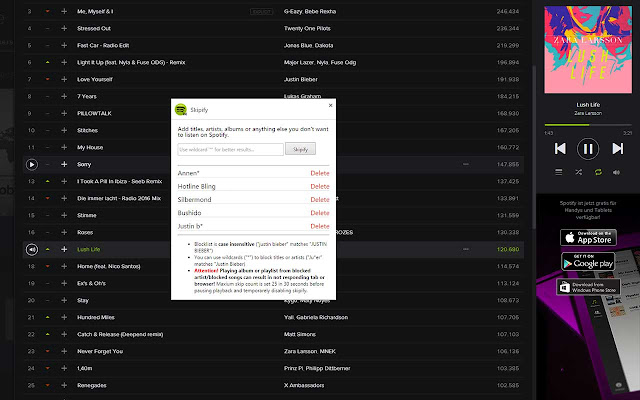This screenshot has height=400, width=640.
Task: Play the song Sorry
Action: (x=32, y=164)
